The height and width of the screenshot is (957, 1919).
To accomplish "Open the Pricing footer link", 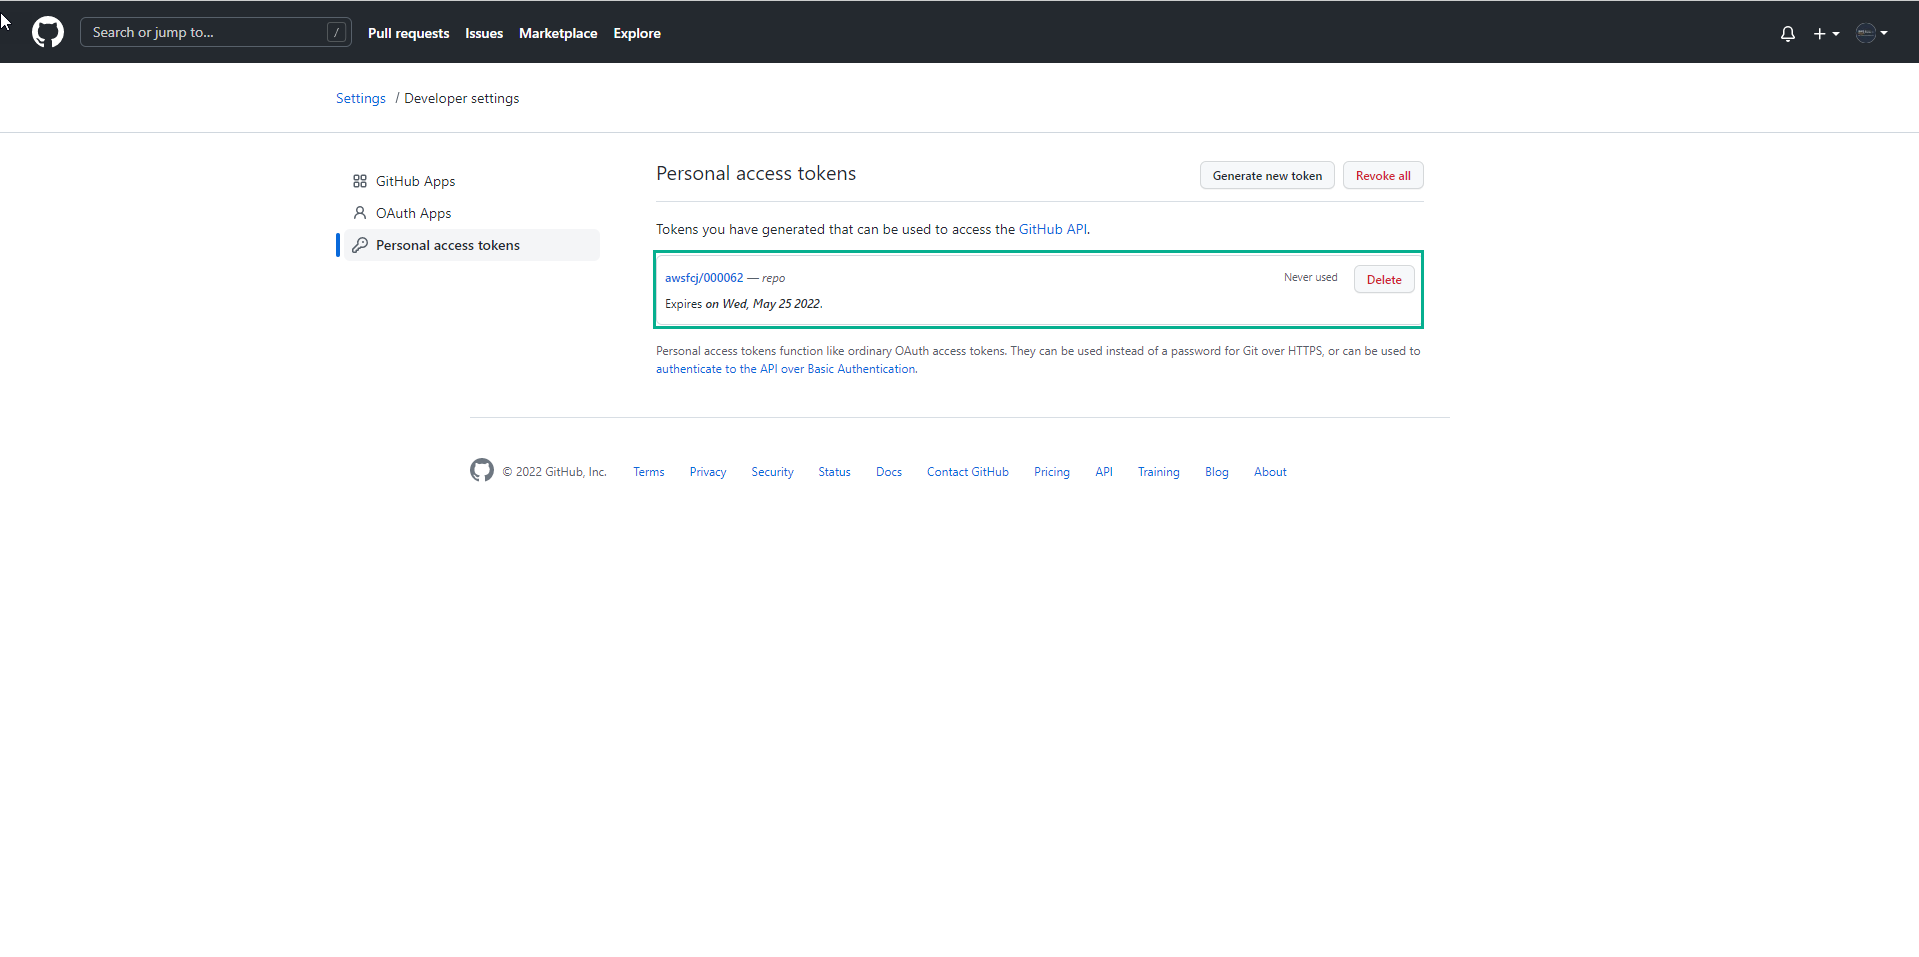I will pyautogui.click(x=1052, y=472).
